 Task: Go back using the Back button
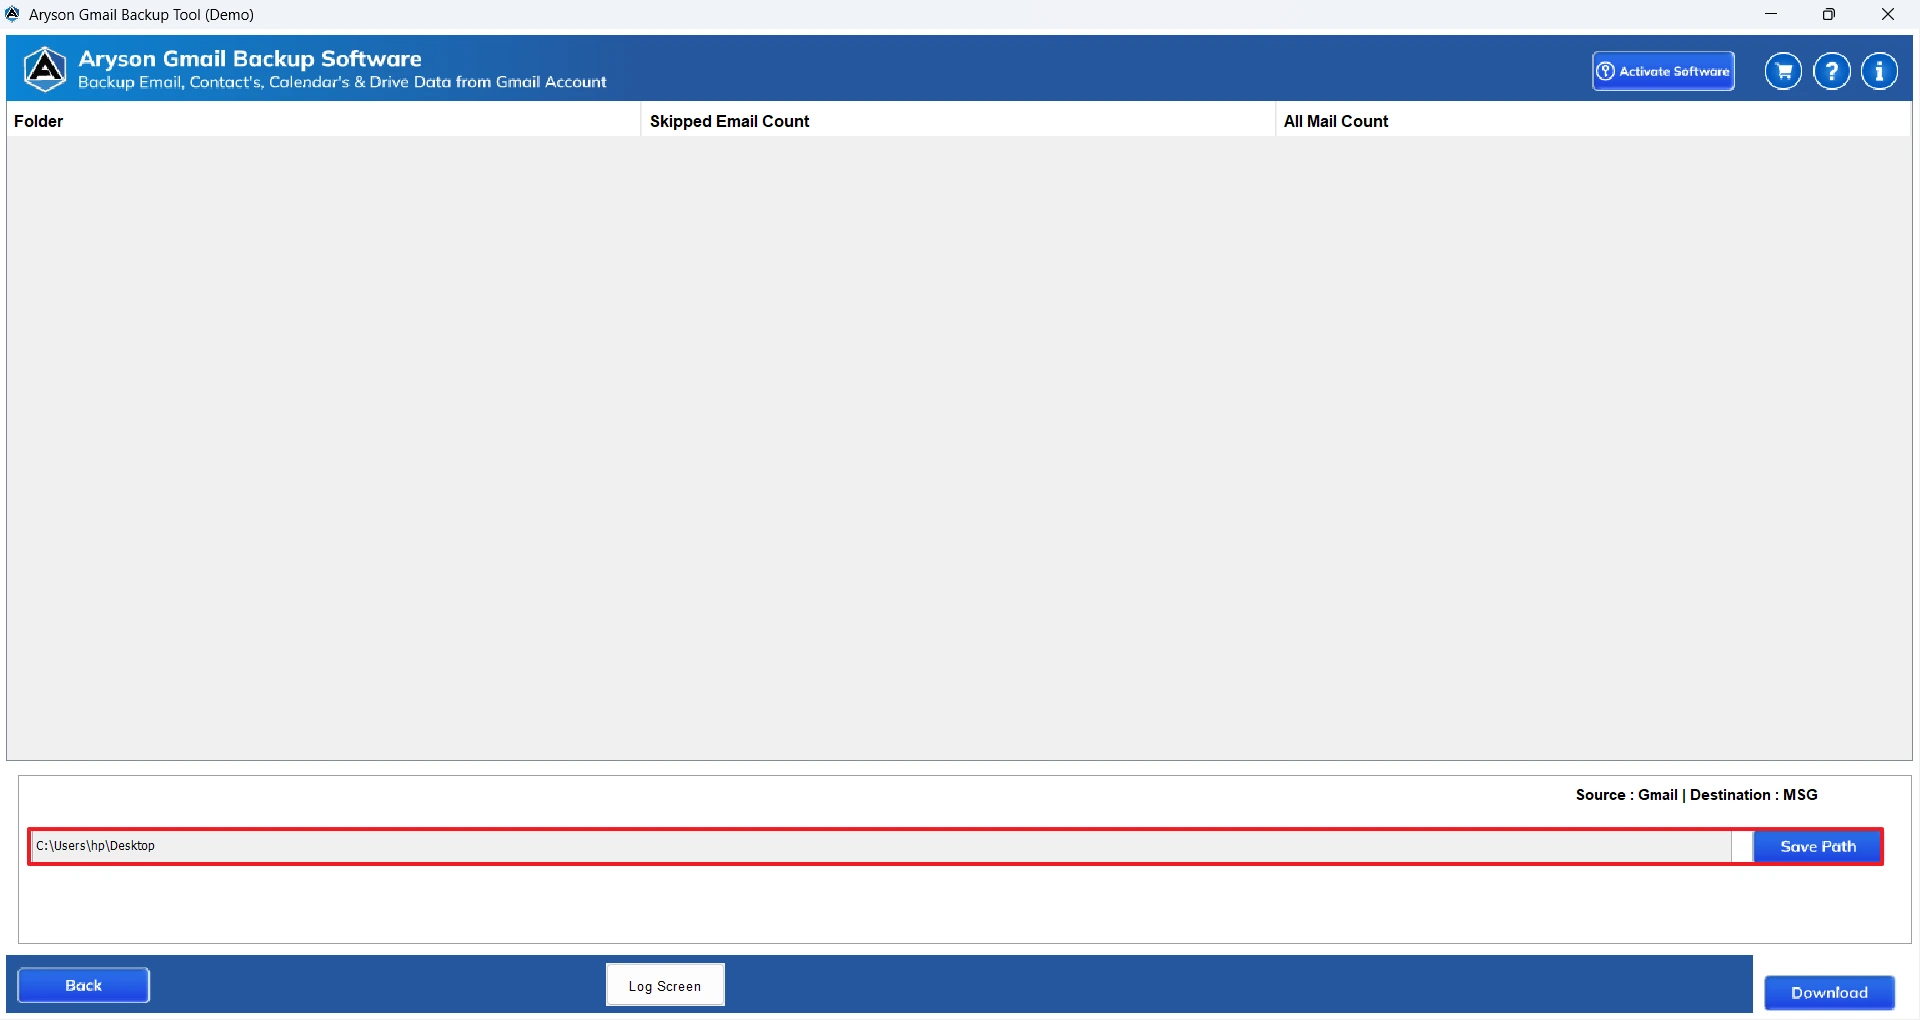84,985
